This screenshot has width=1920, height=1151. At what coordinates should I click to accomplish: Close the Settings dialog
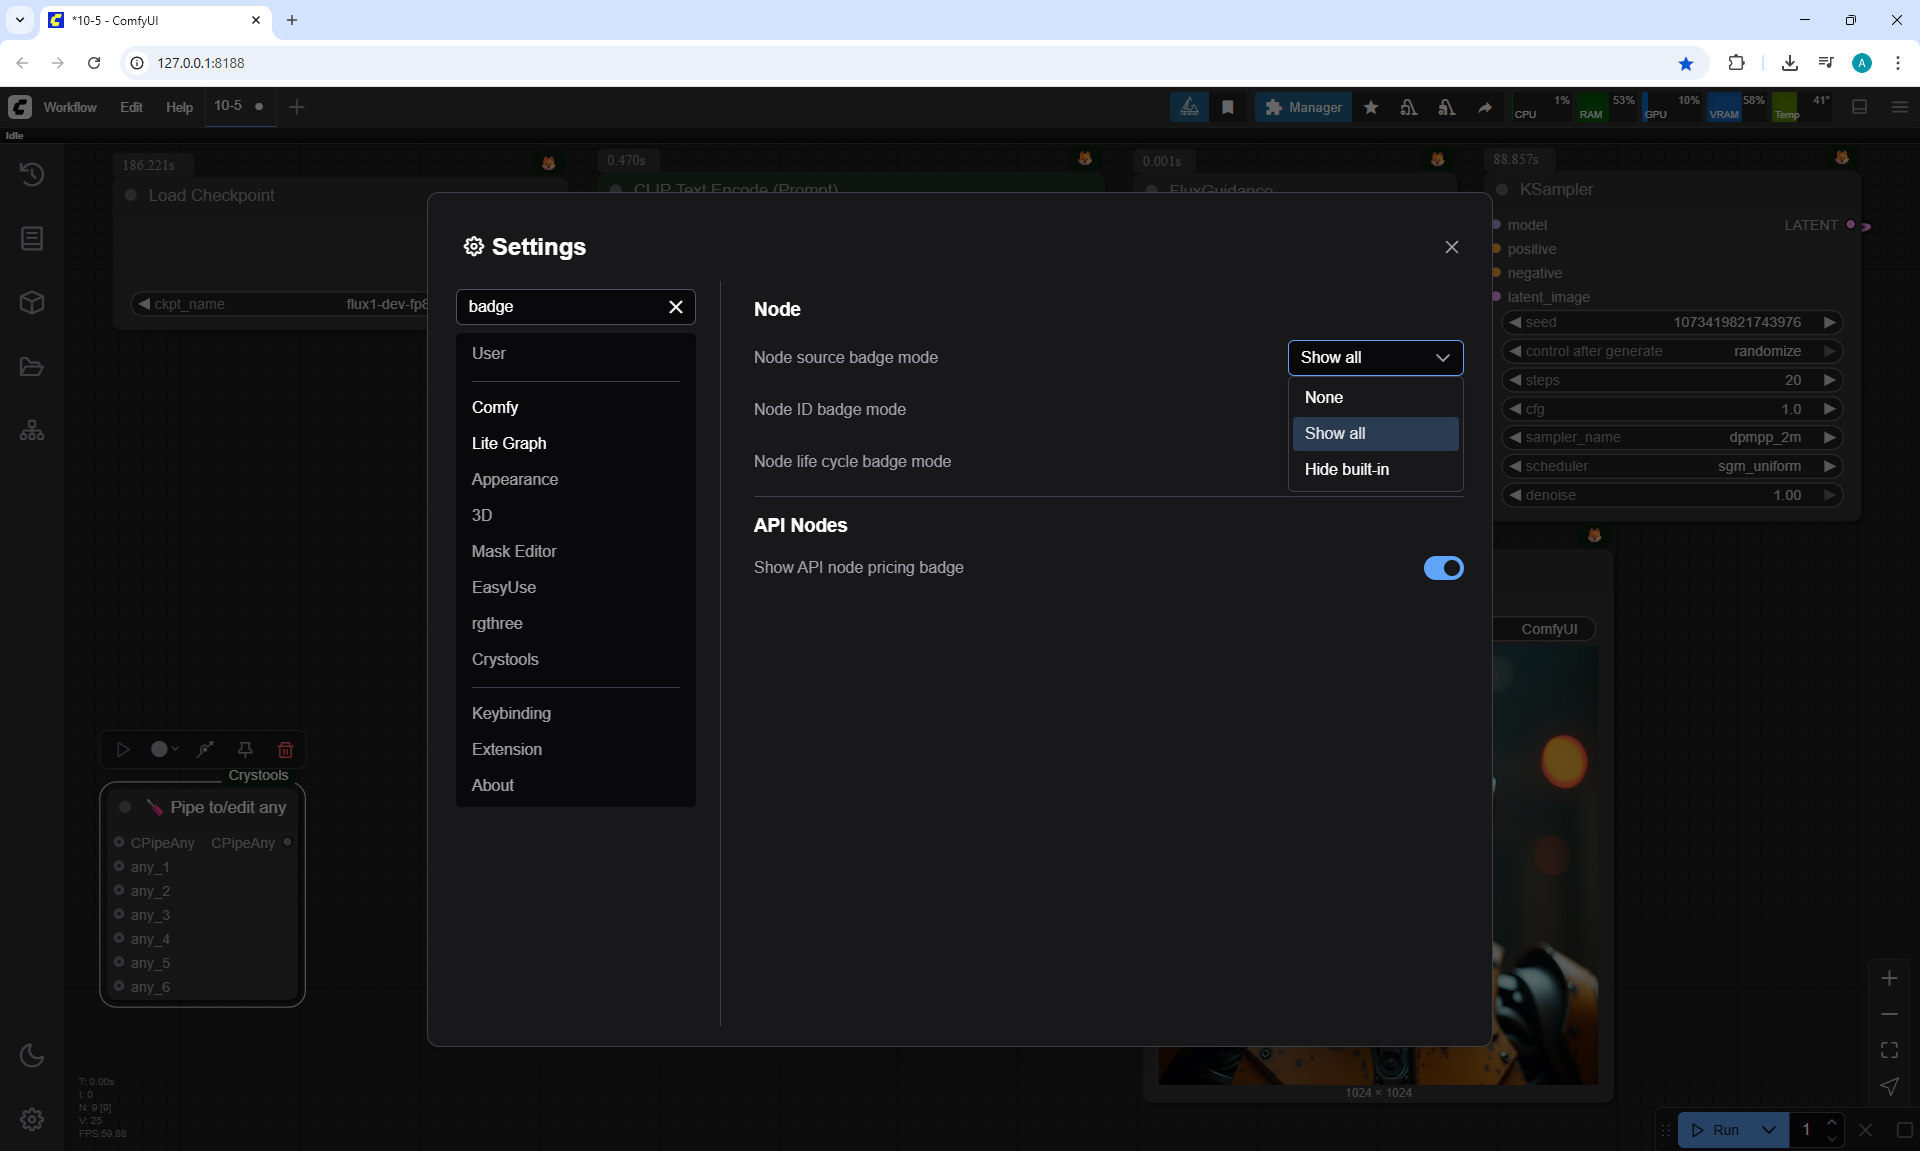[x=1452, y=247]
